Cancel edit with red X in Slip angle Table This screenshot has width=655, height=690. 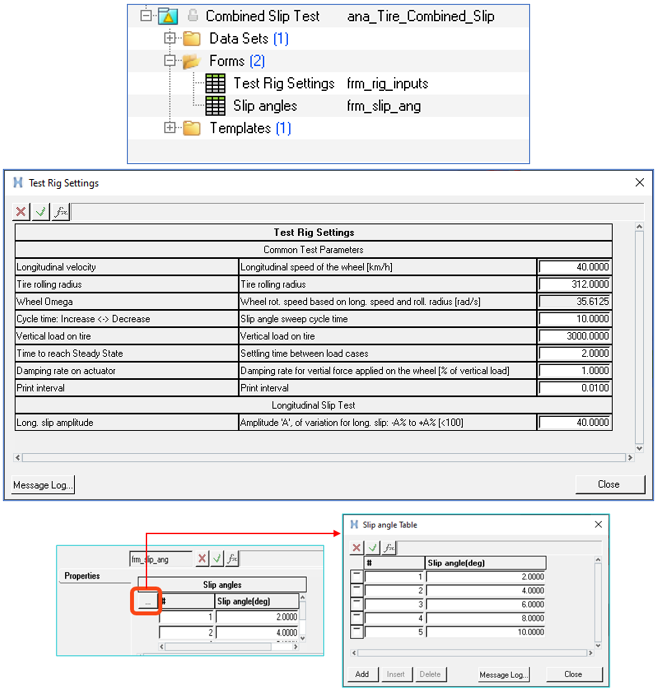point(357,547)
